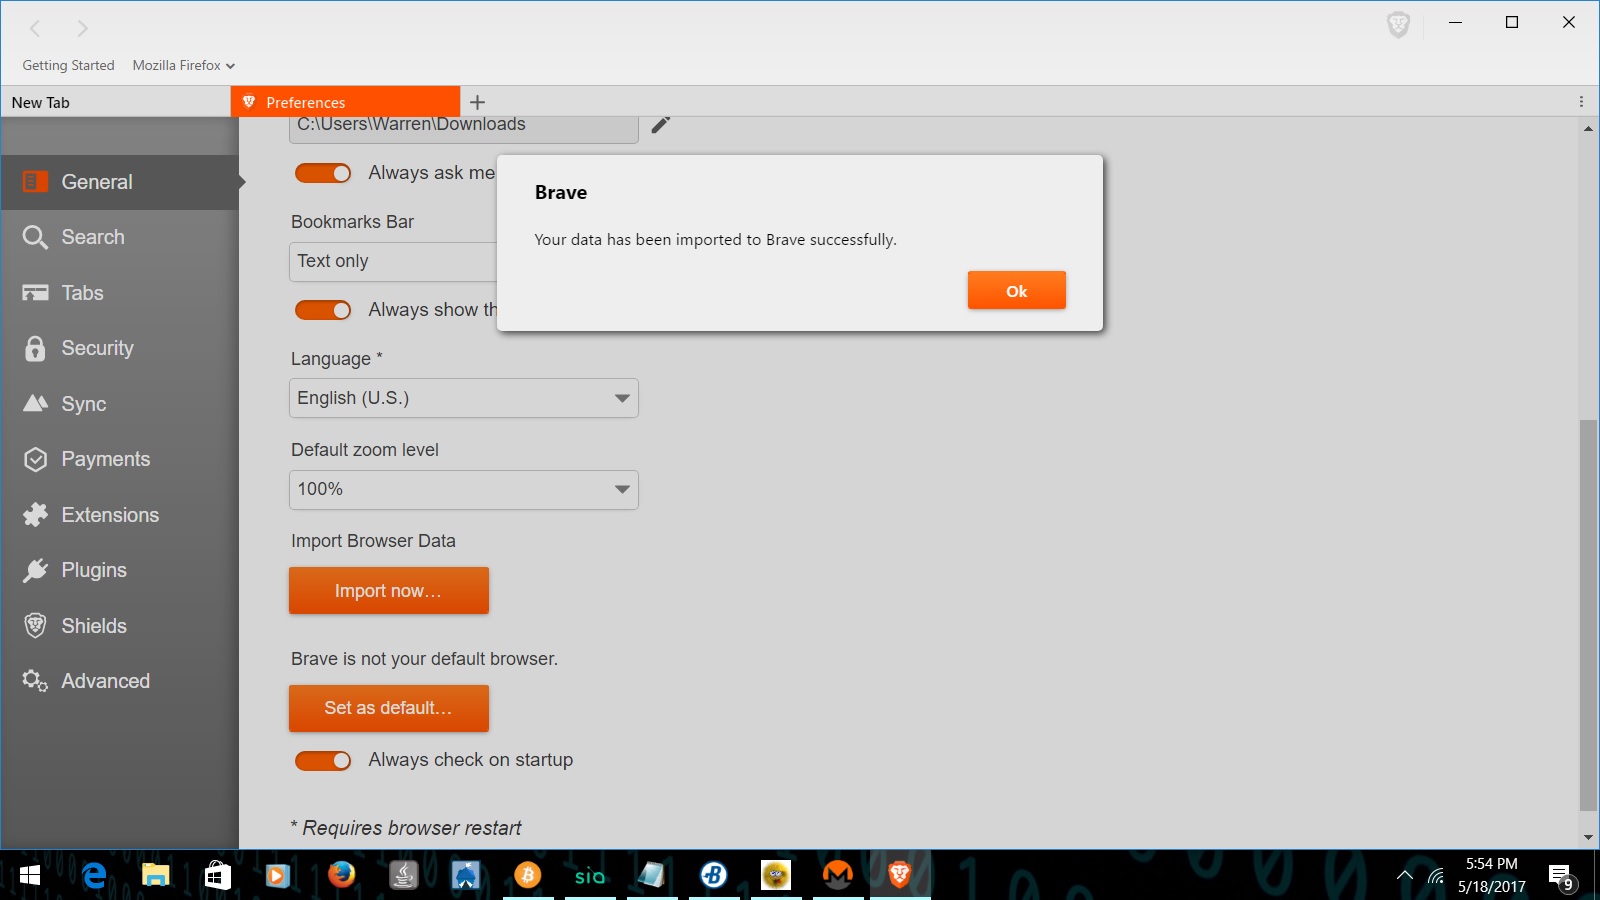1600x900 pixels.
Task: Click Ok in the Brave dialog
Action: point(1016,291)
